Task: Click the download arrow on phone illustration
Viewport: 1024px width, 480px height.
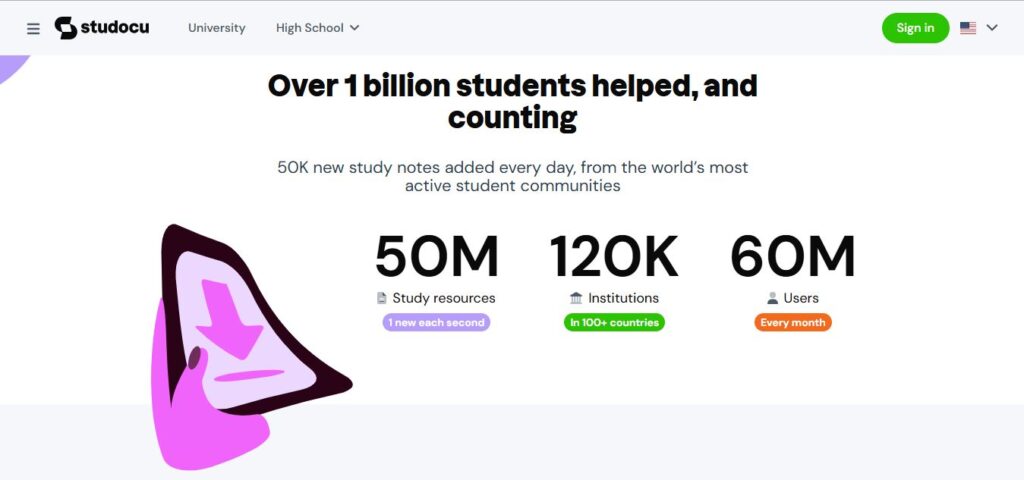Action: coord(228,318)
